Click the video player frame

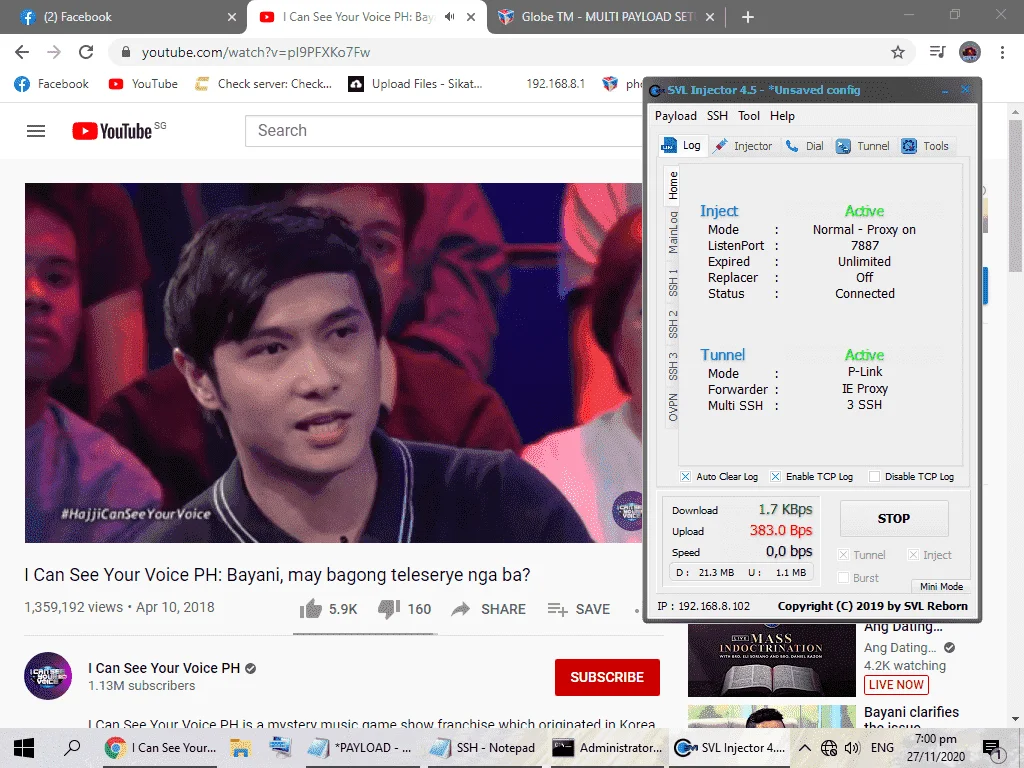(333, 362)
